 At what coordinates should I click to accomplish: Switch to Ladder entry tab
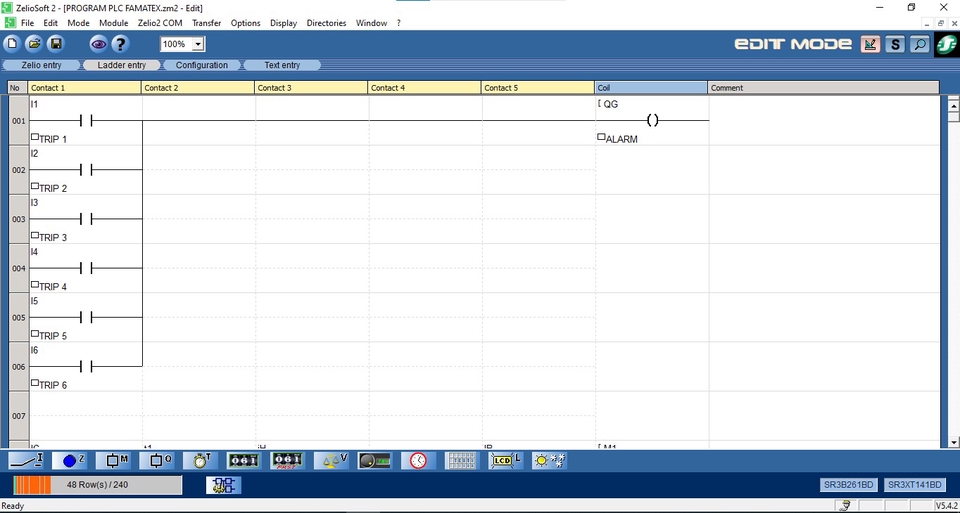click(x=122, y=65)
